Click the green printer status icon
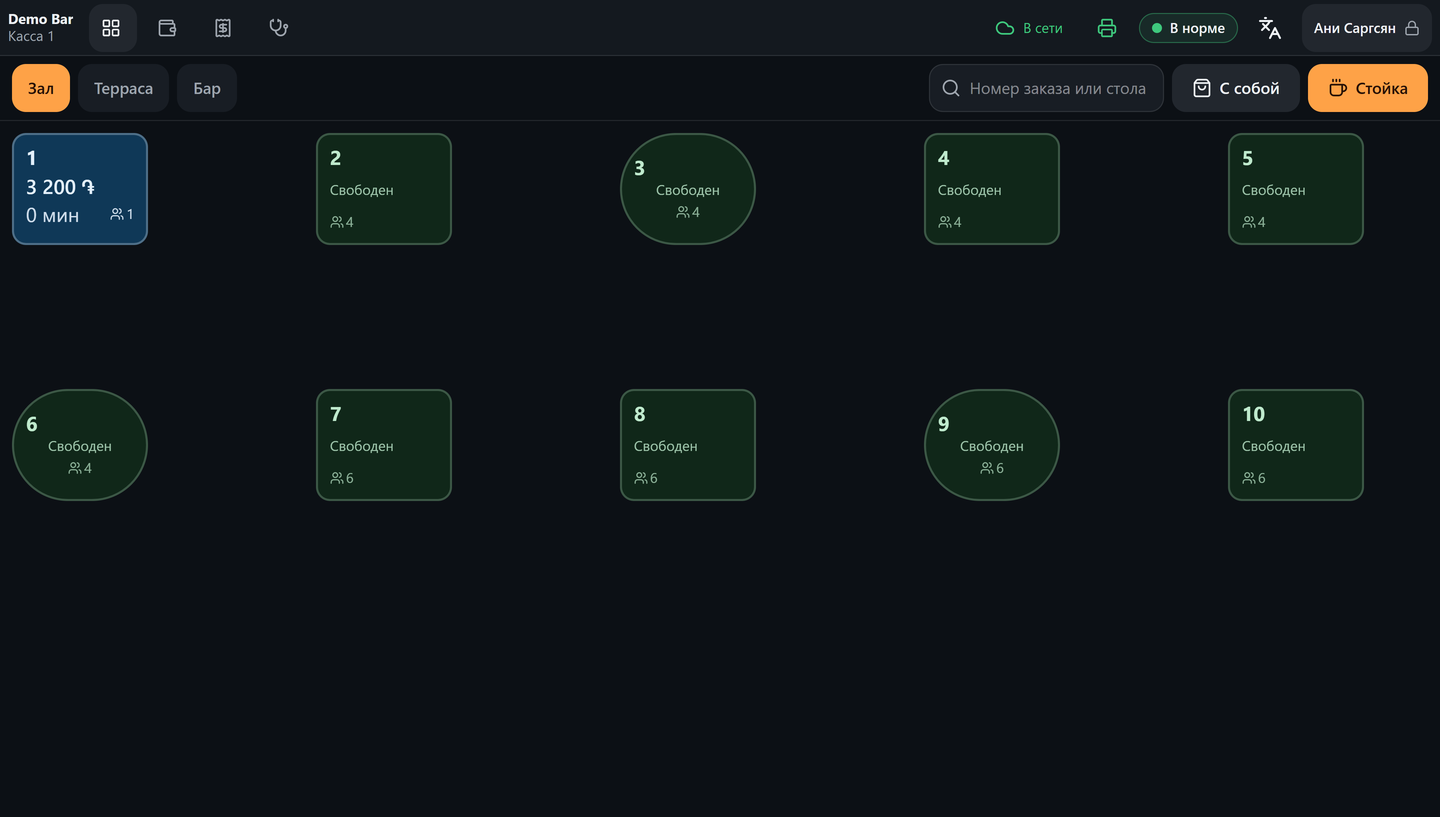This screenshot has height=817, width=1440. pyautogui.click(x=1106, y=28)
